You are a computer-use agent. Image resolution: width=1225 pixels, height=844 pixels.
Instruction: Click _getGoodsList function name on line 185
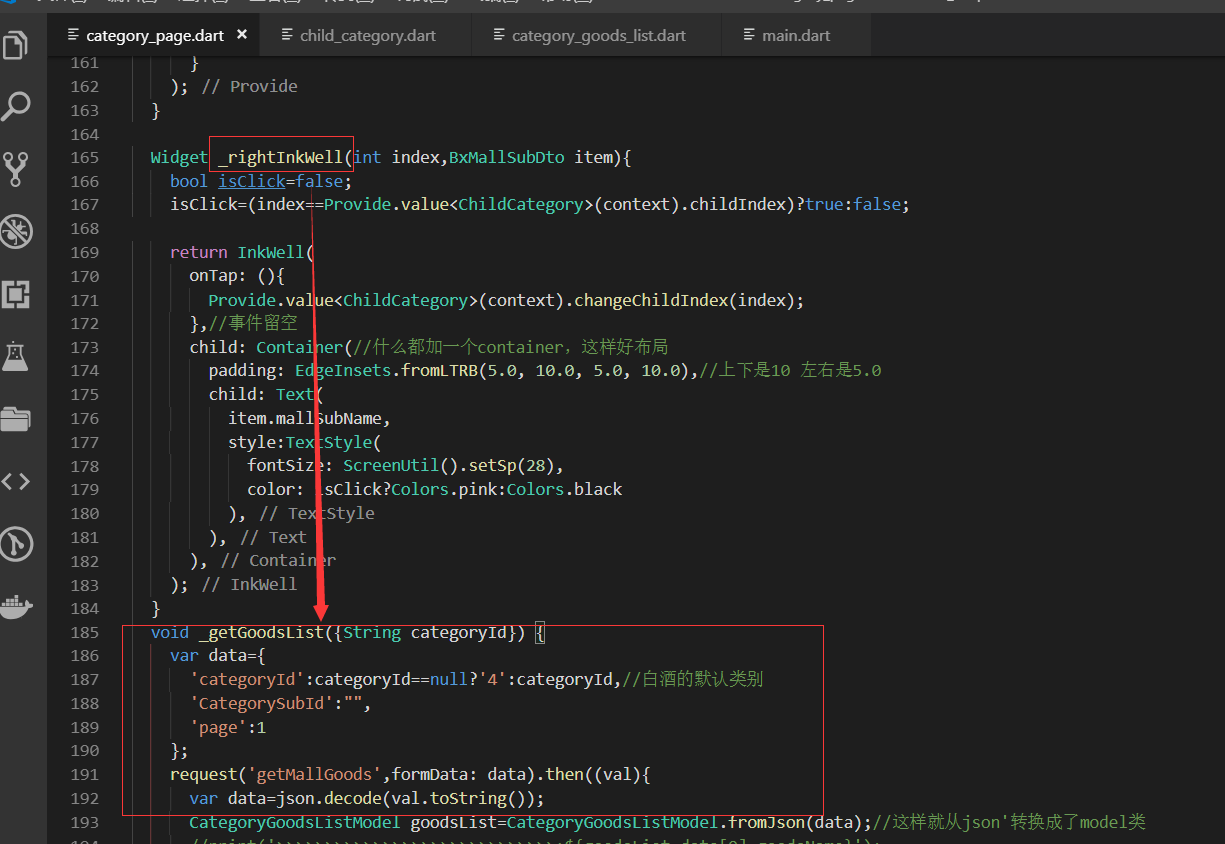[261, 632]
